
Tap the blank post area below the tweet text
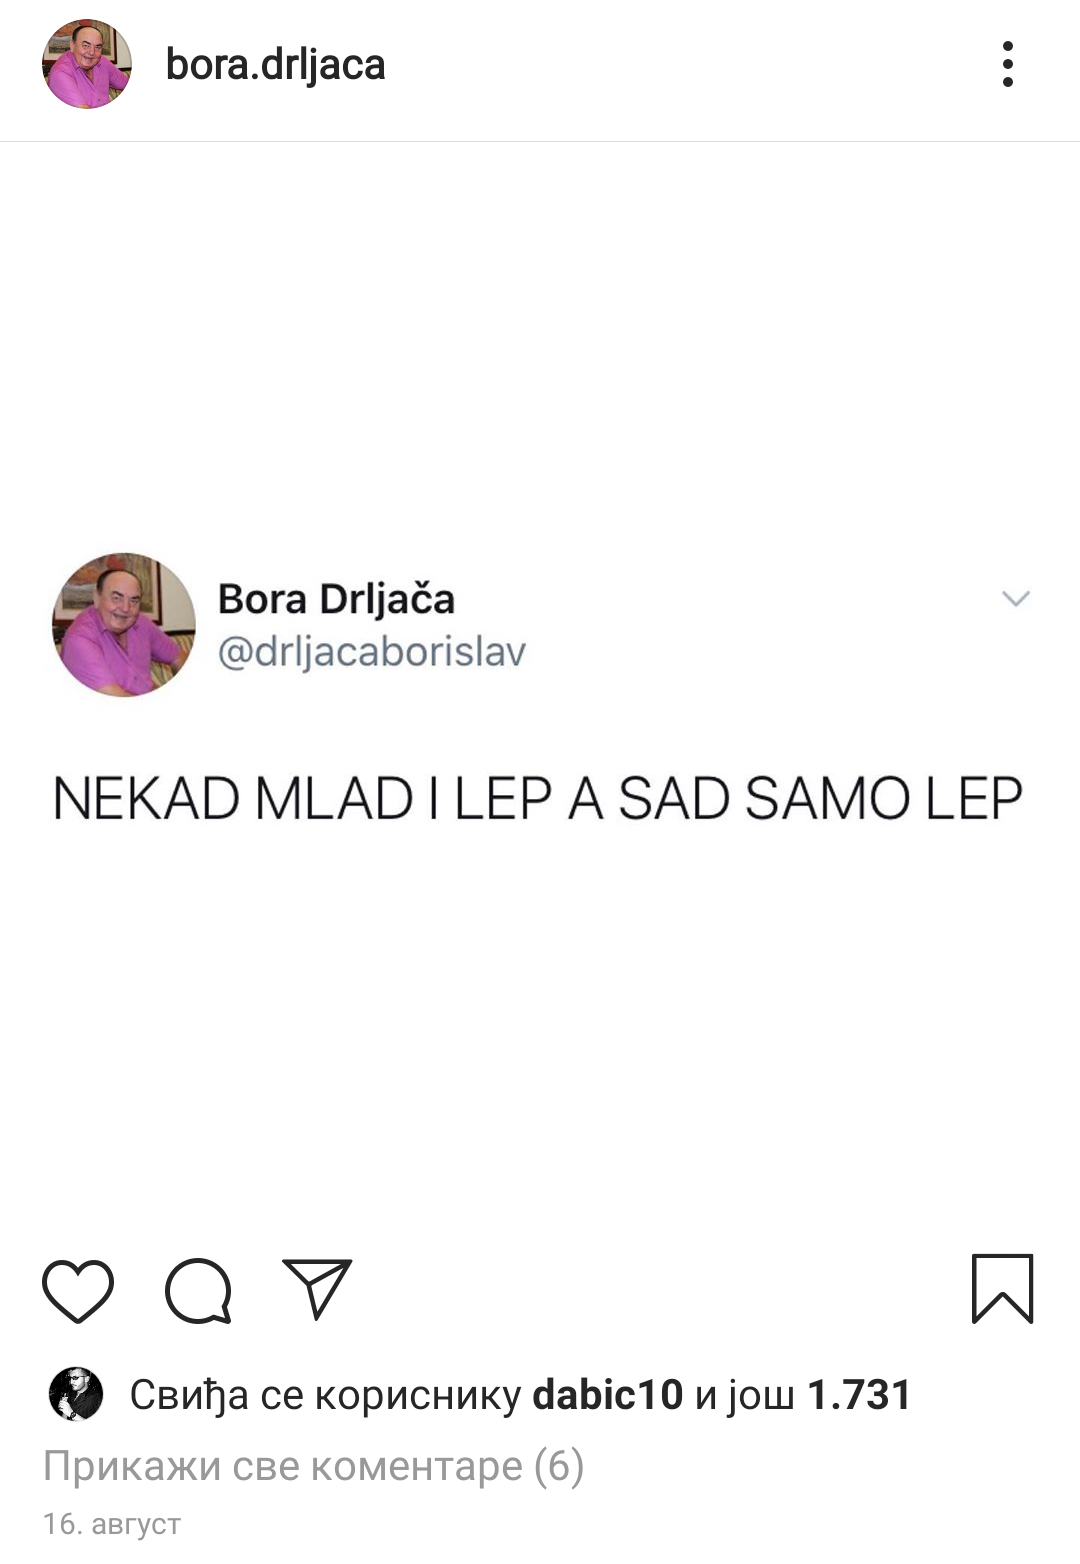click(x=540, y=1030)
